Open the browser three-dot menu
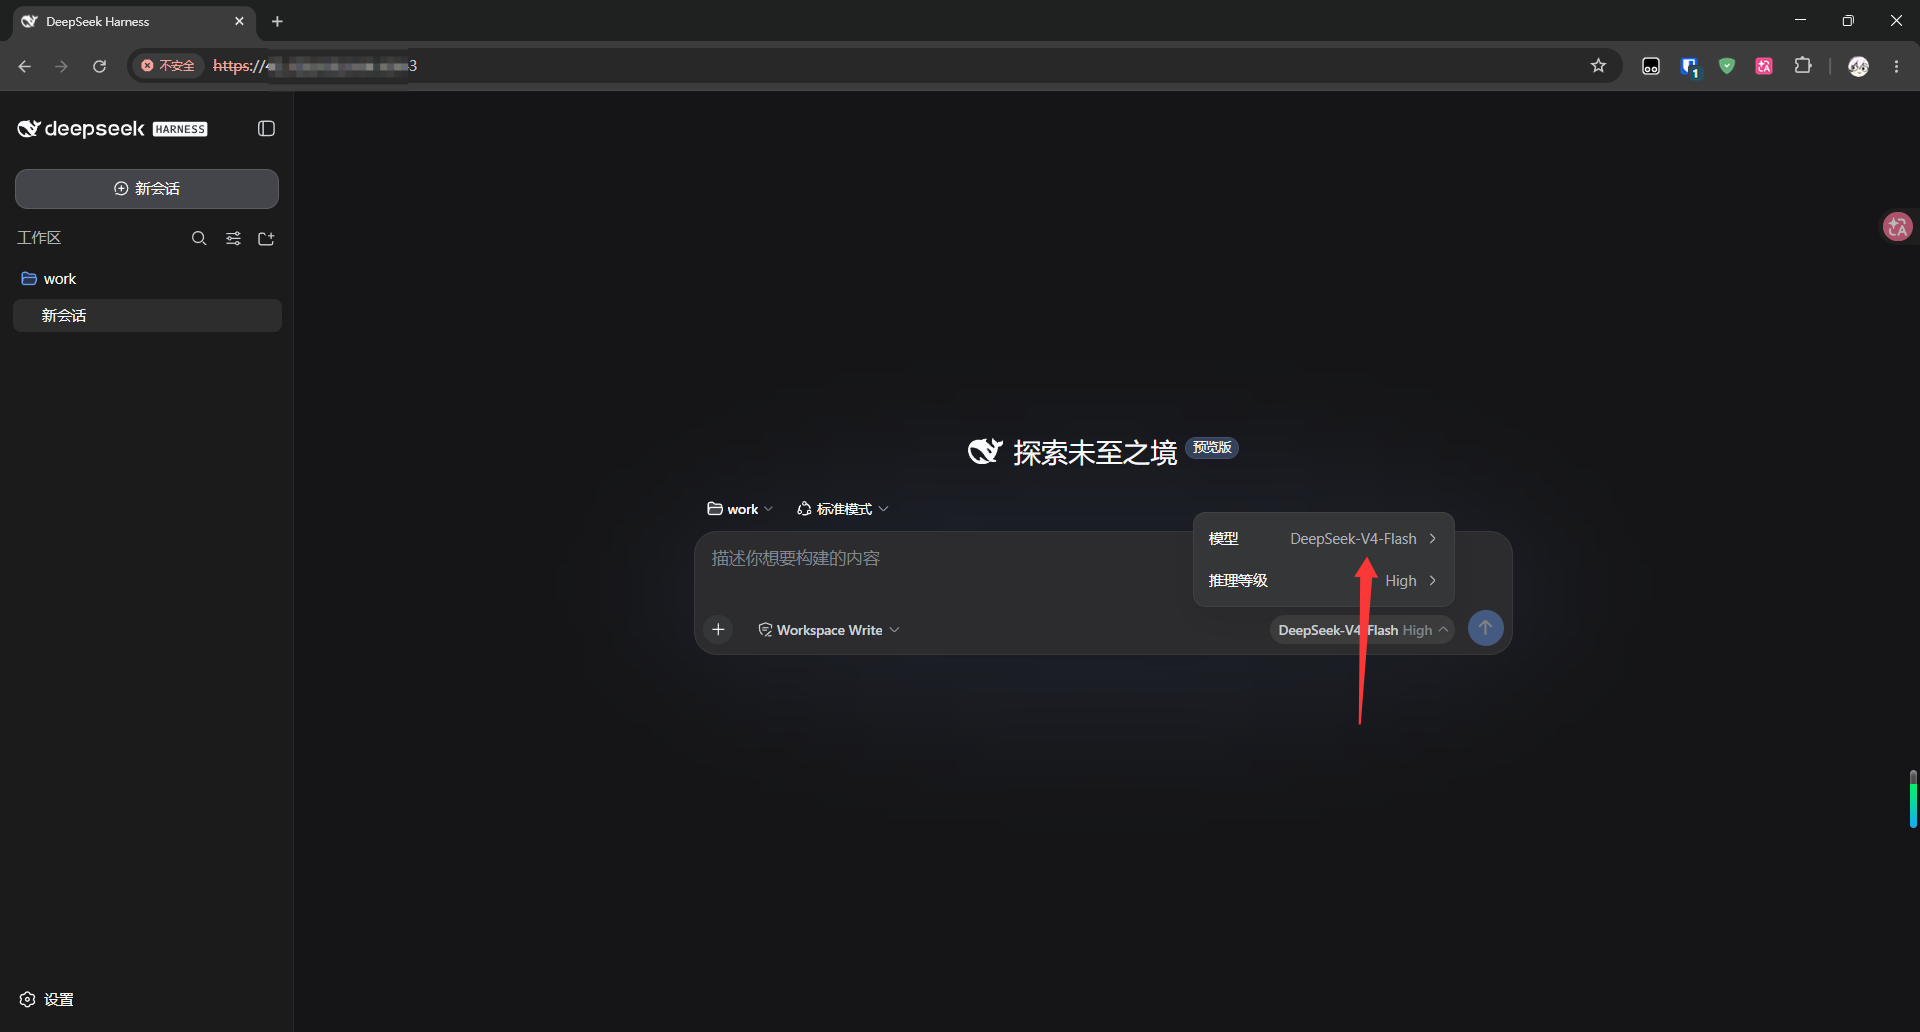The height and width of the screenshot is (1032, 1920). 1897,66
